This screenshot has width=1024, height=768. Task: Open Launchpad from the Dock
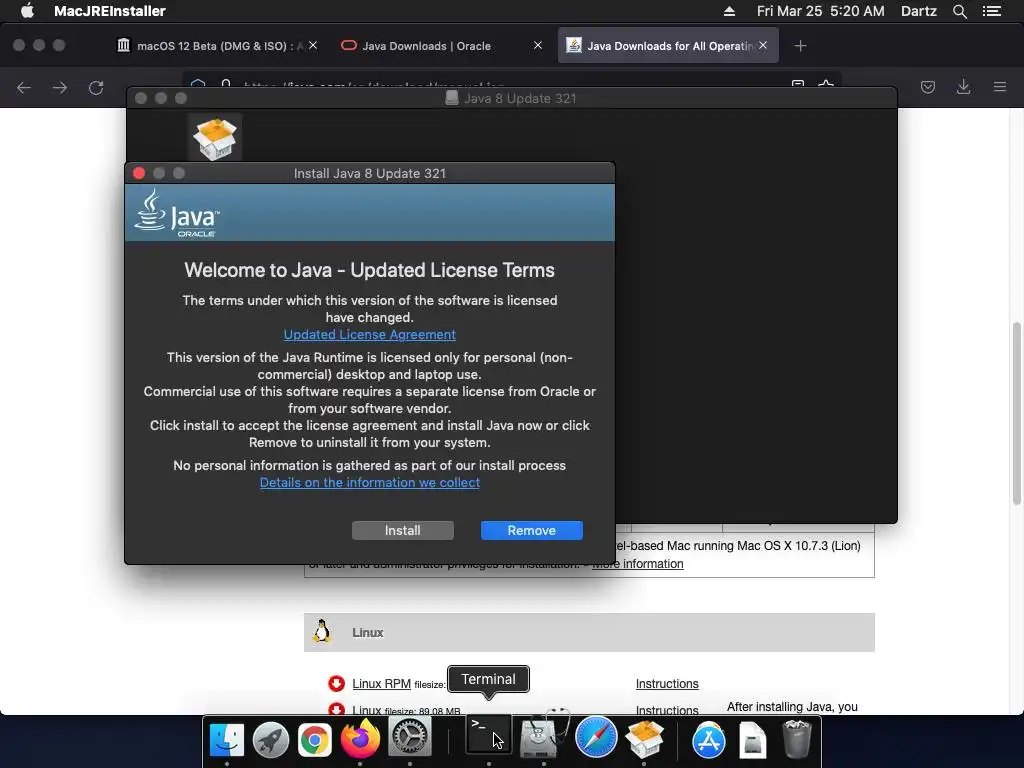click(x=270, y=739)
